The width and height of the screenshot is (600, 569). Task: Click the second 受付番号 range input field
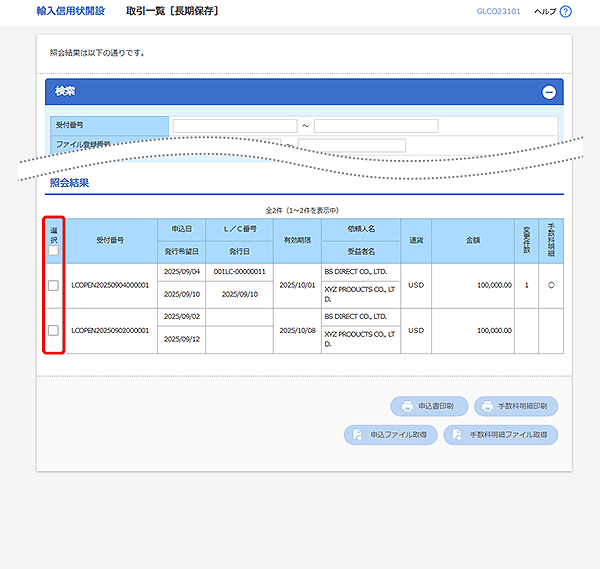pyautogui.click(x=376, y=126)
